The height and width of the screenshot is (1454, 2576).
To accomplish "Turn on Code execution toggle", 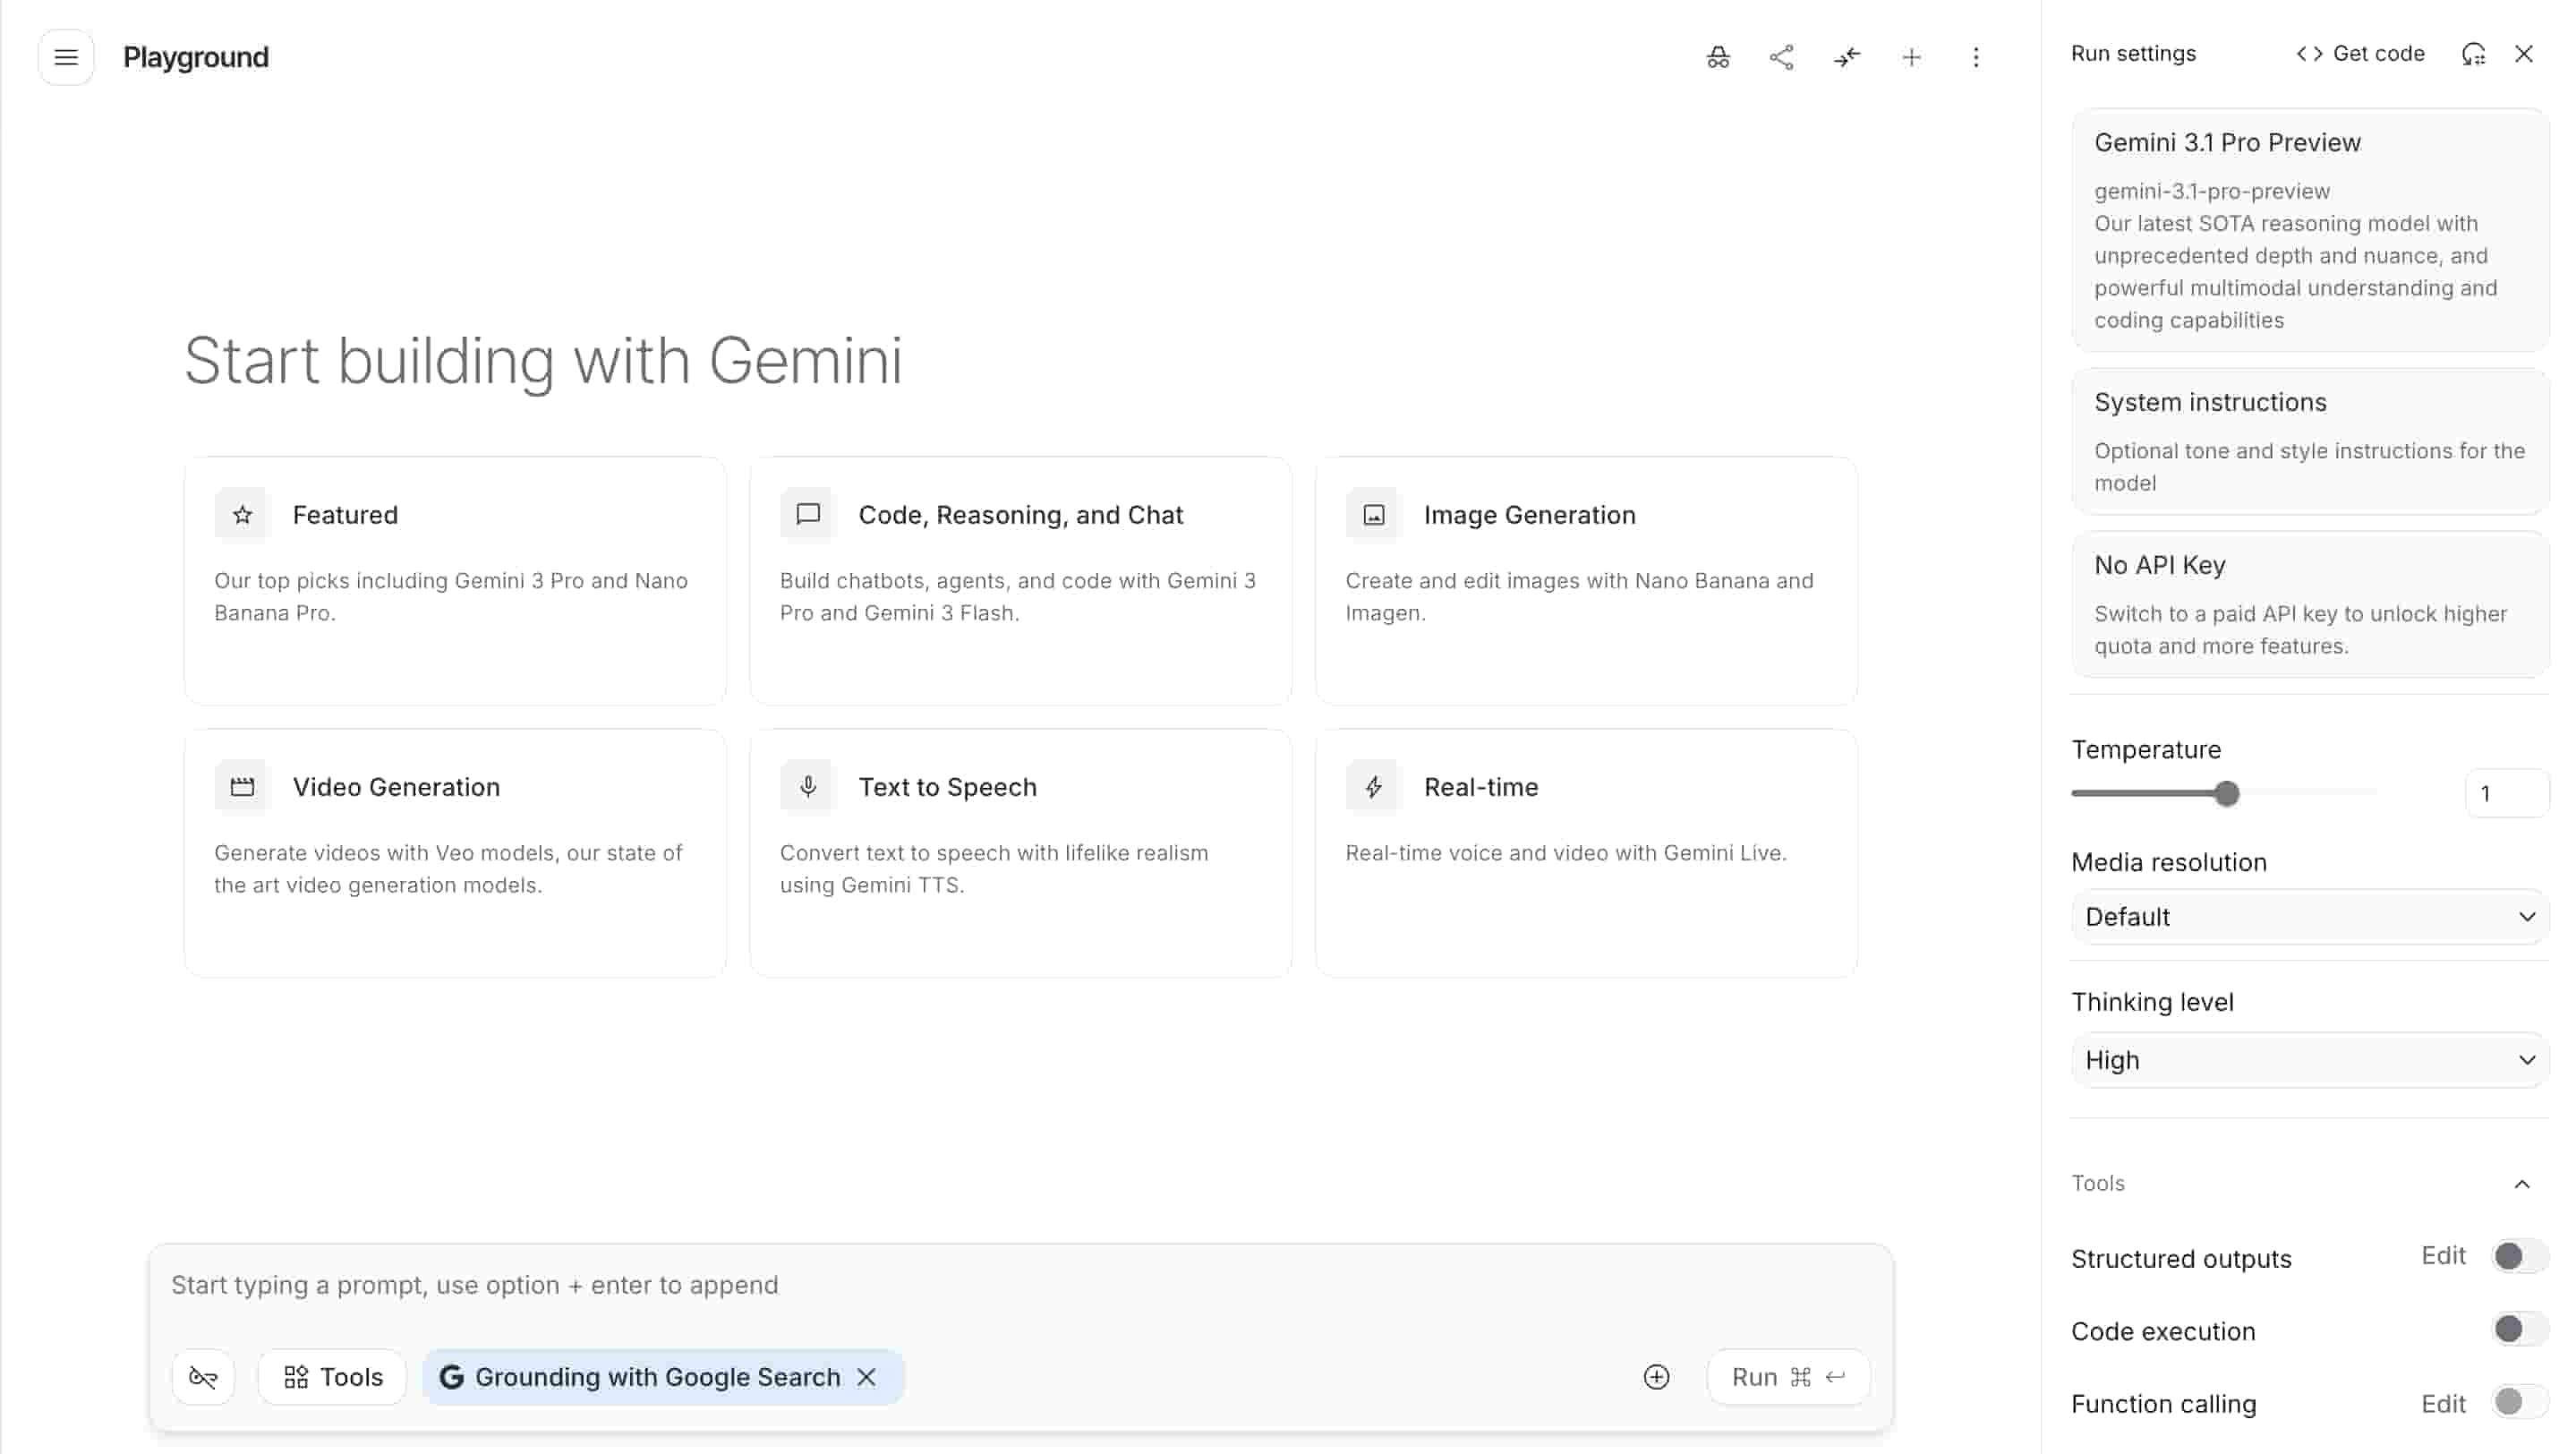I will tap(2518, 1329).
